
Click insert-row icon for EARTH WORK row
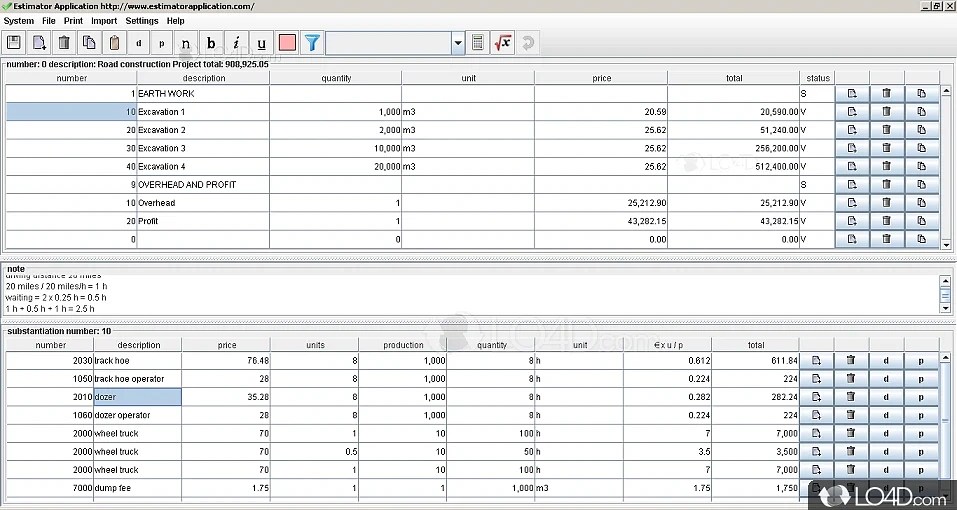pyautogui.click(x=852, y=93)
